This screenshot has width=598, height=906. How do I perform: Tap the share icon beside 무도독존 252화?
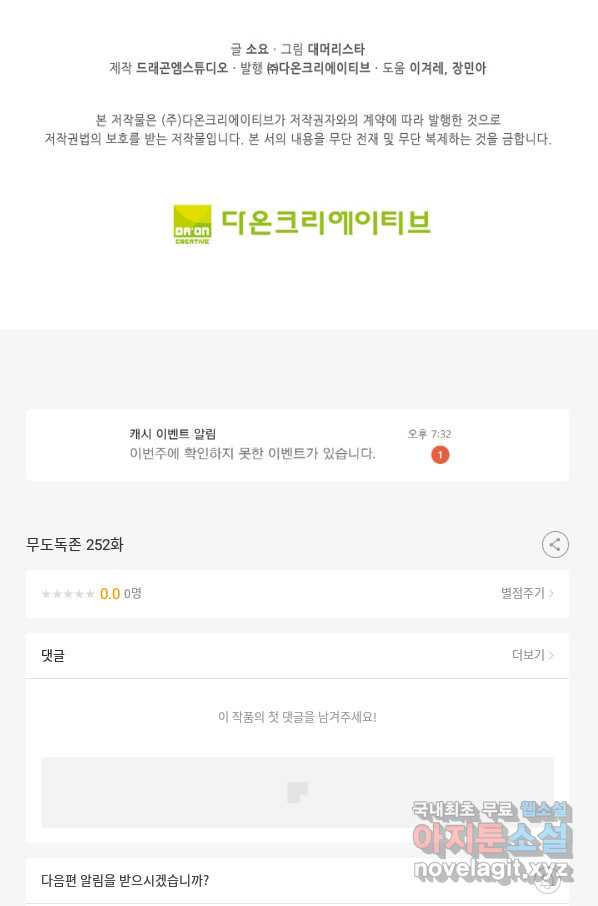point(555,544)
